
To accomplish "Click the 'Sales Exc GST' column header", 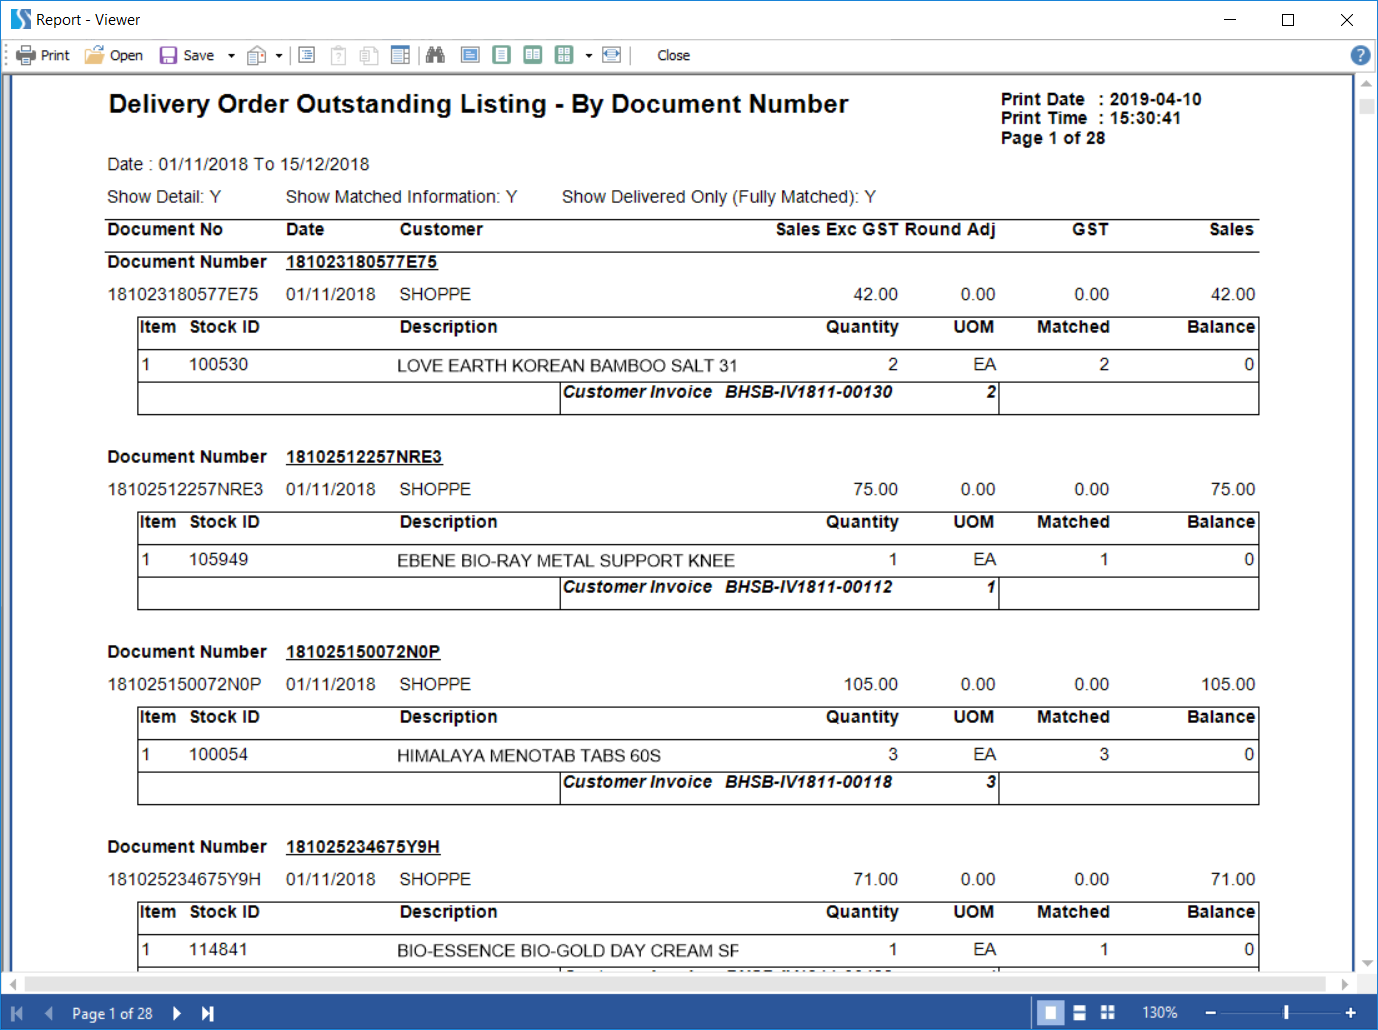I will point(837,229).
